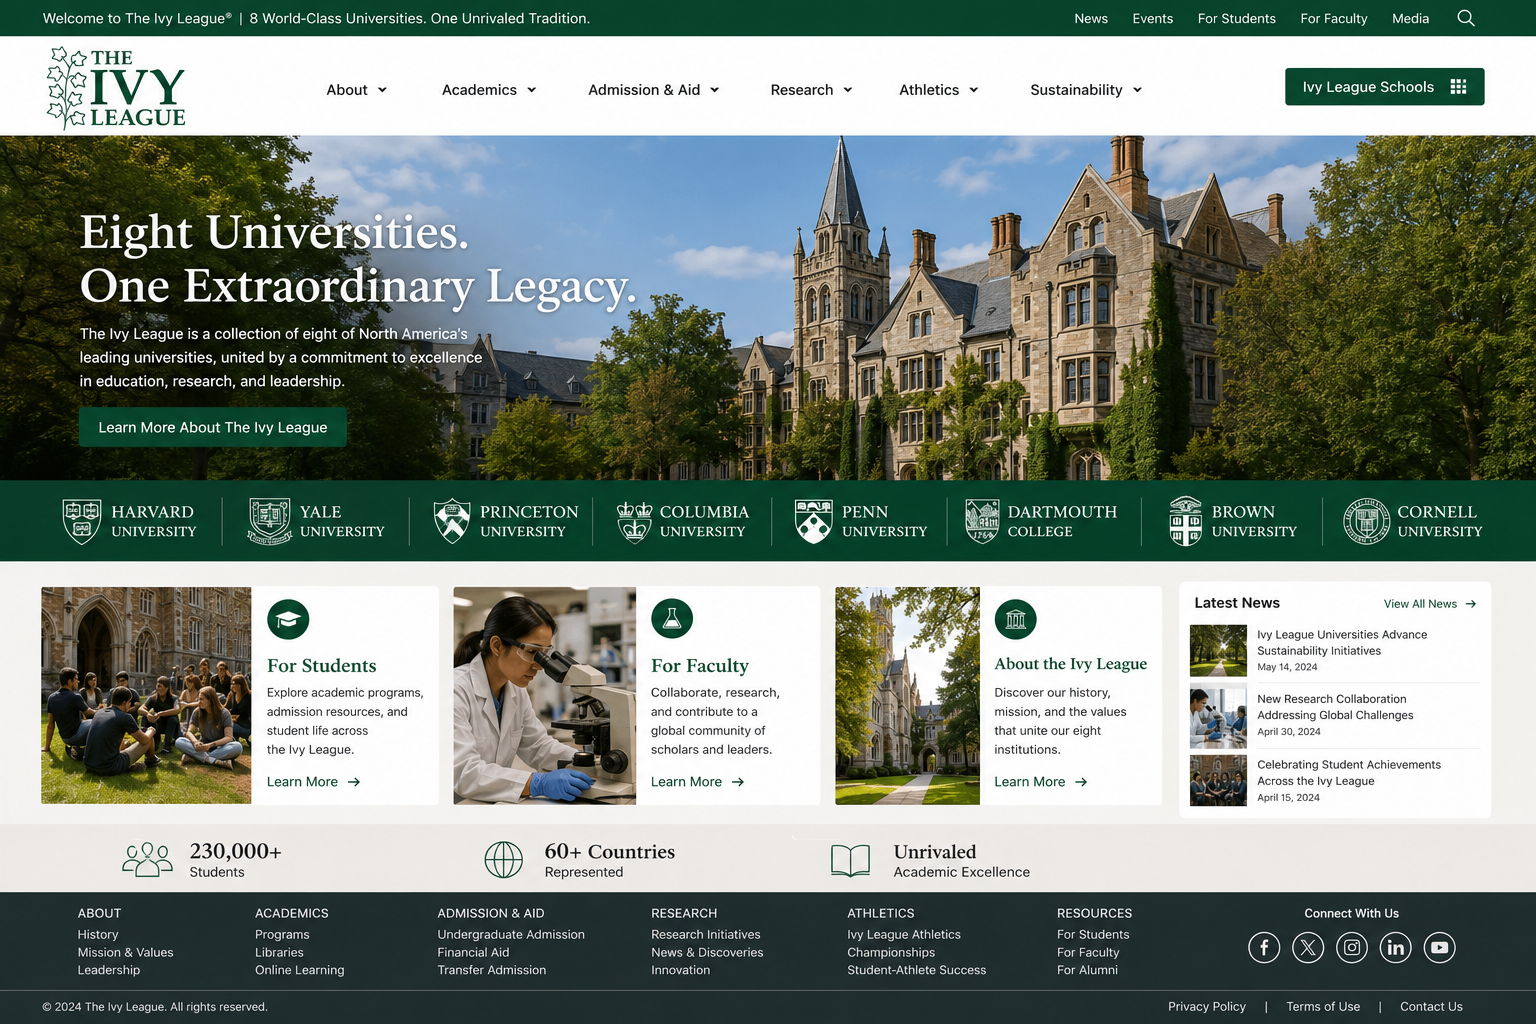Click the arrow next to For Faculty Learn More
The height and width of the screenshot is (1024, 1536).
(x=738, y=782)
